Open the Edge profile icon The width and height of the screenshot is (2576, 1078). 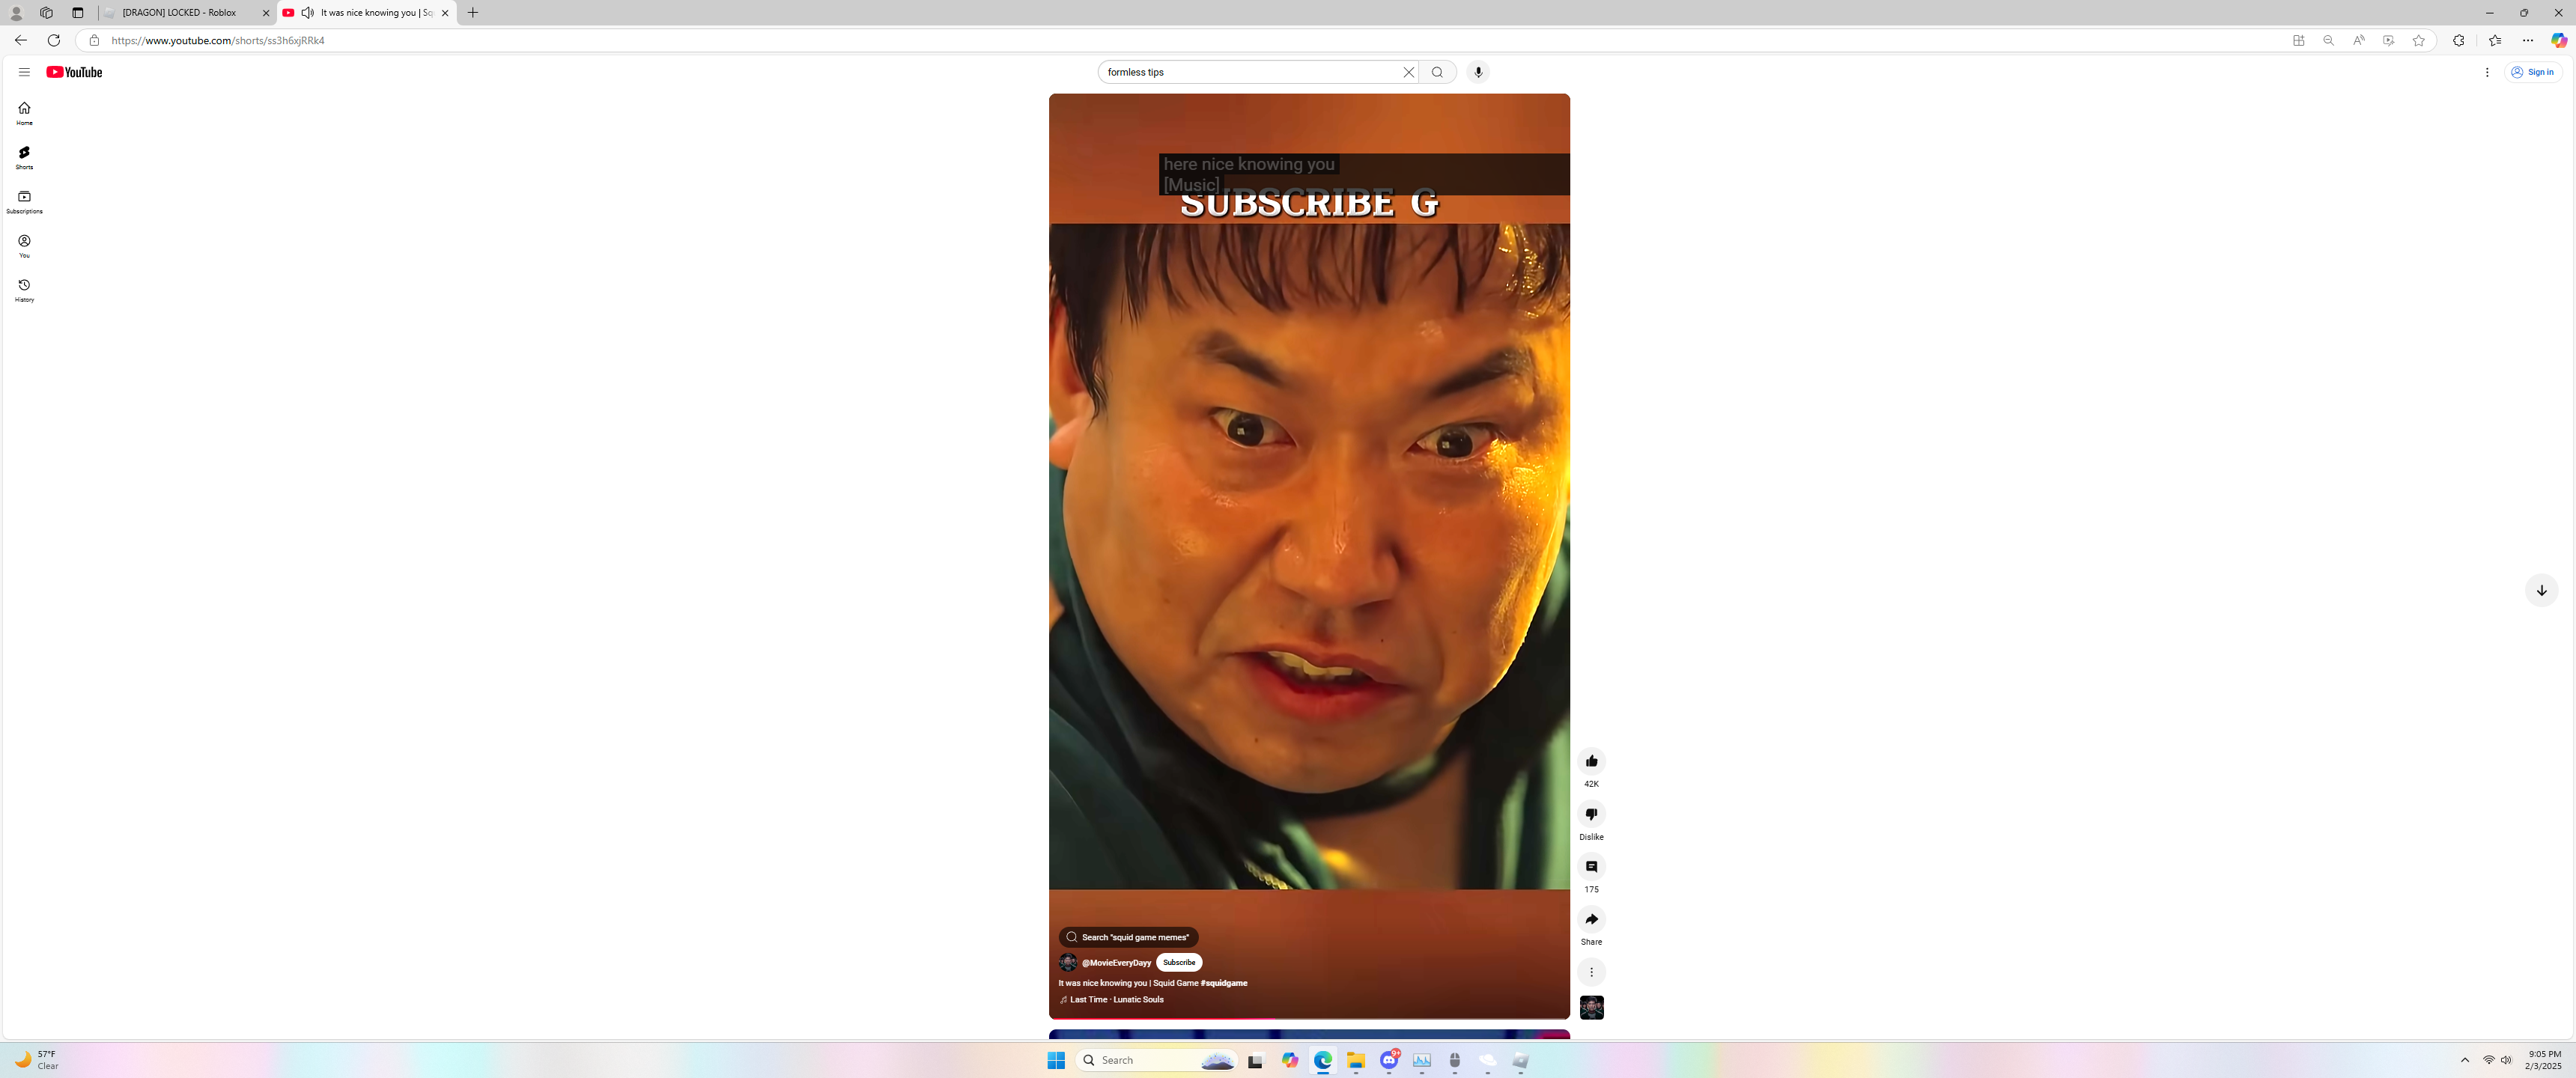16,13
